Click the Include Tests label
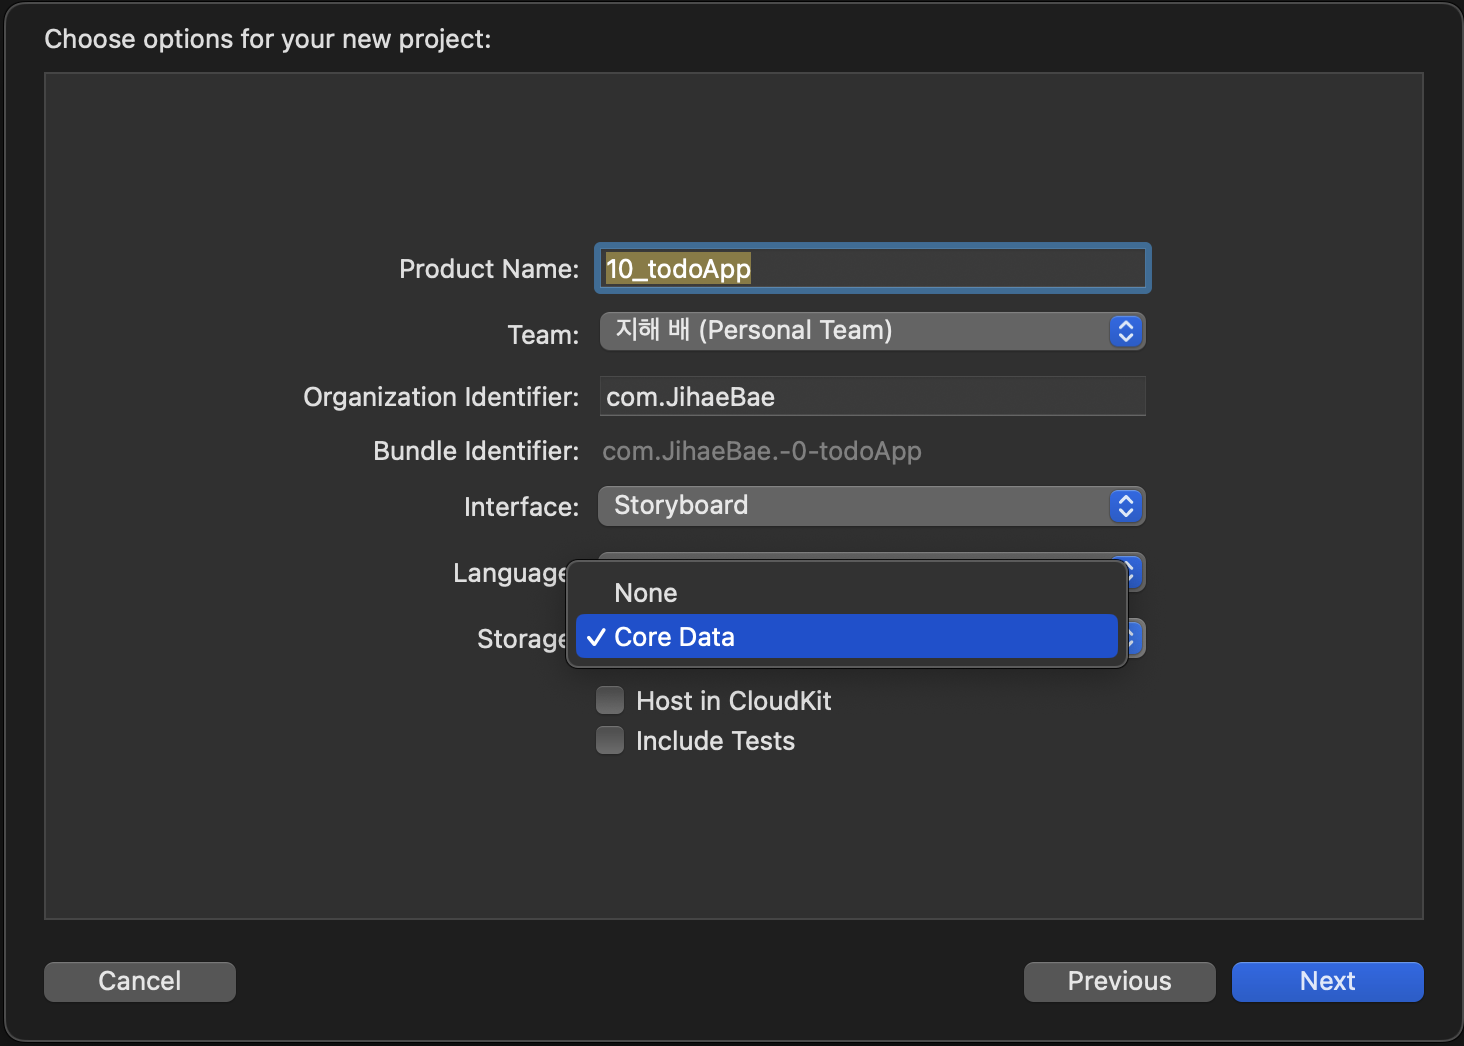Viewport: 1464px width, 1046px height. click(715, 741)
